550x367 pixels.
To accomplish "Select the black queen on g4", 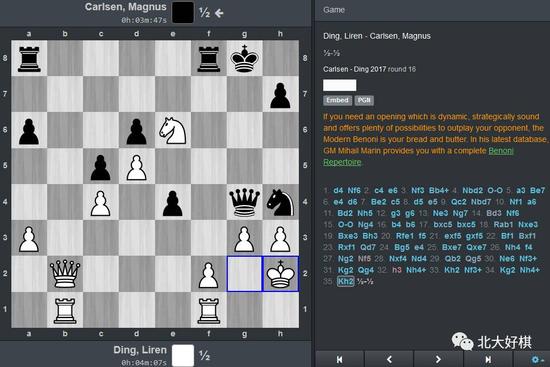I will click(244, 201).
